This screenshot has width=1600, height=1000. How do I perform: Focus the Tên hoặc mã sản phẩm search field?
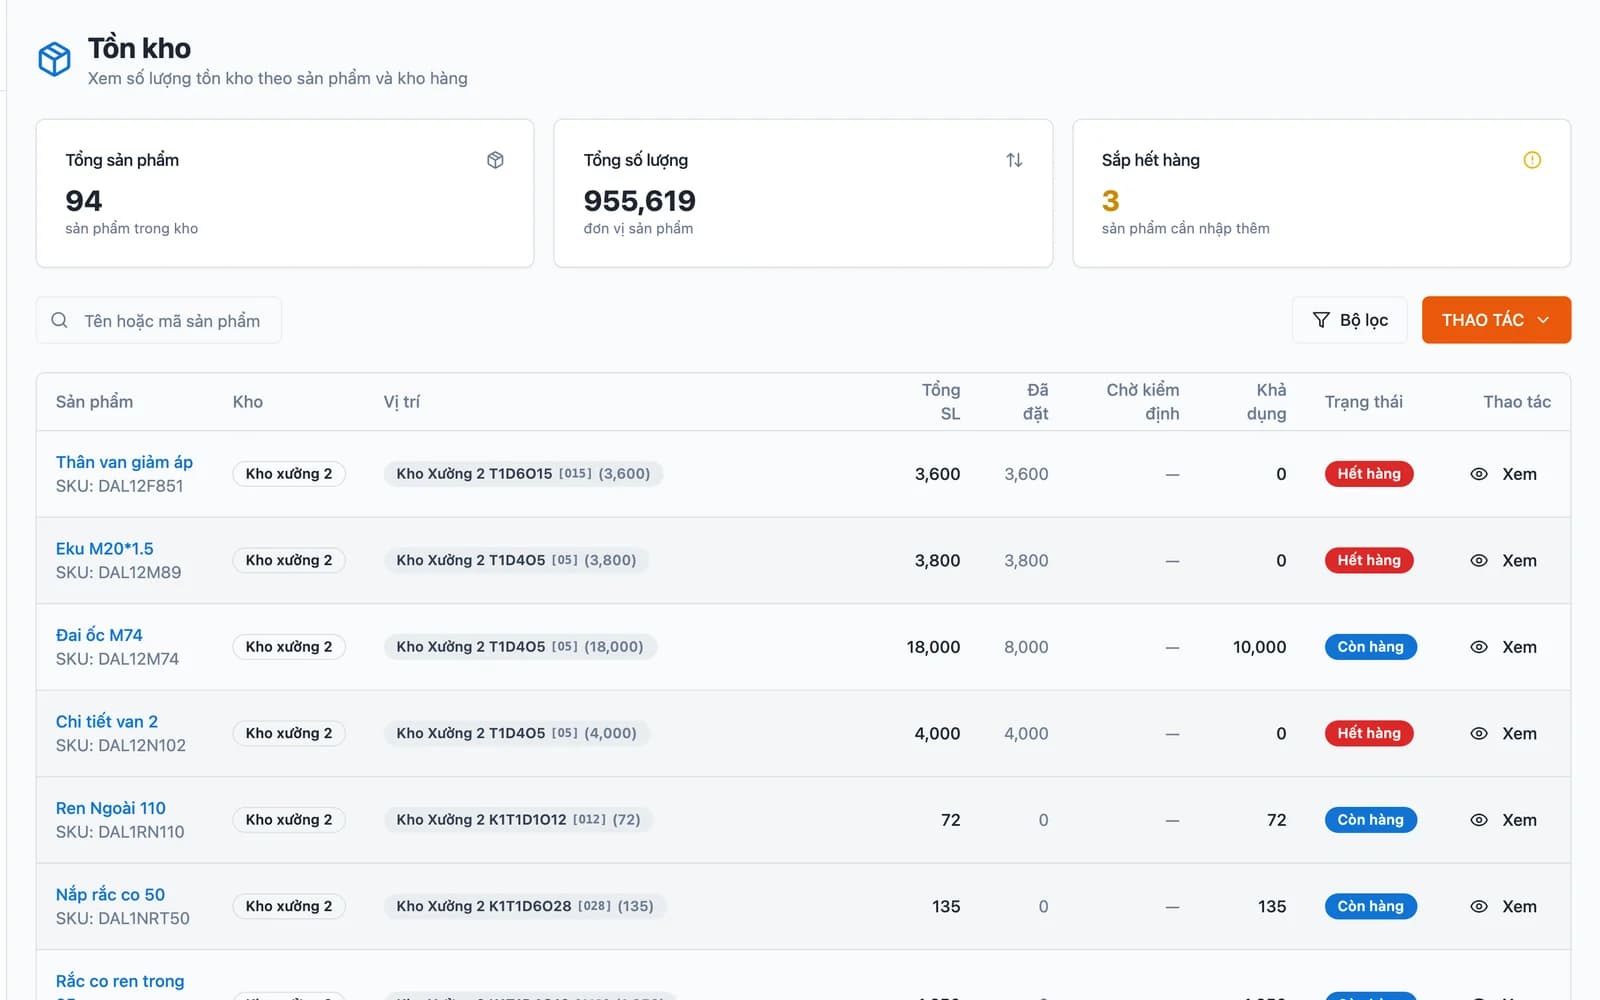click(x=159, y=320)
